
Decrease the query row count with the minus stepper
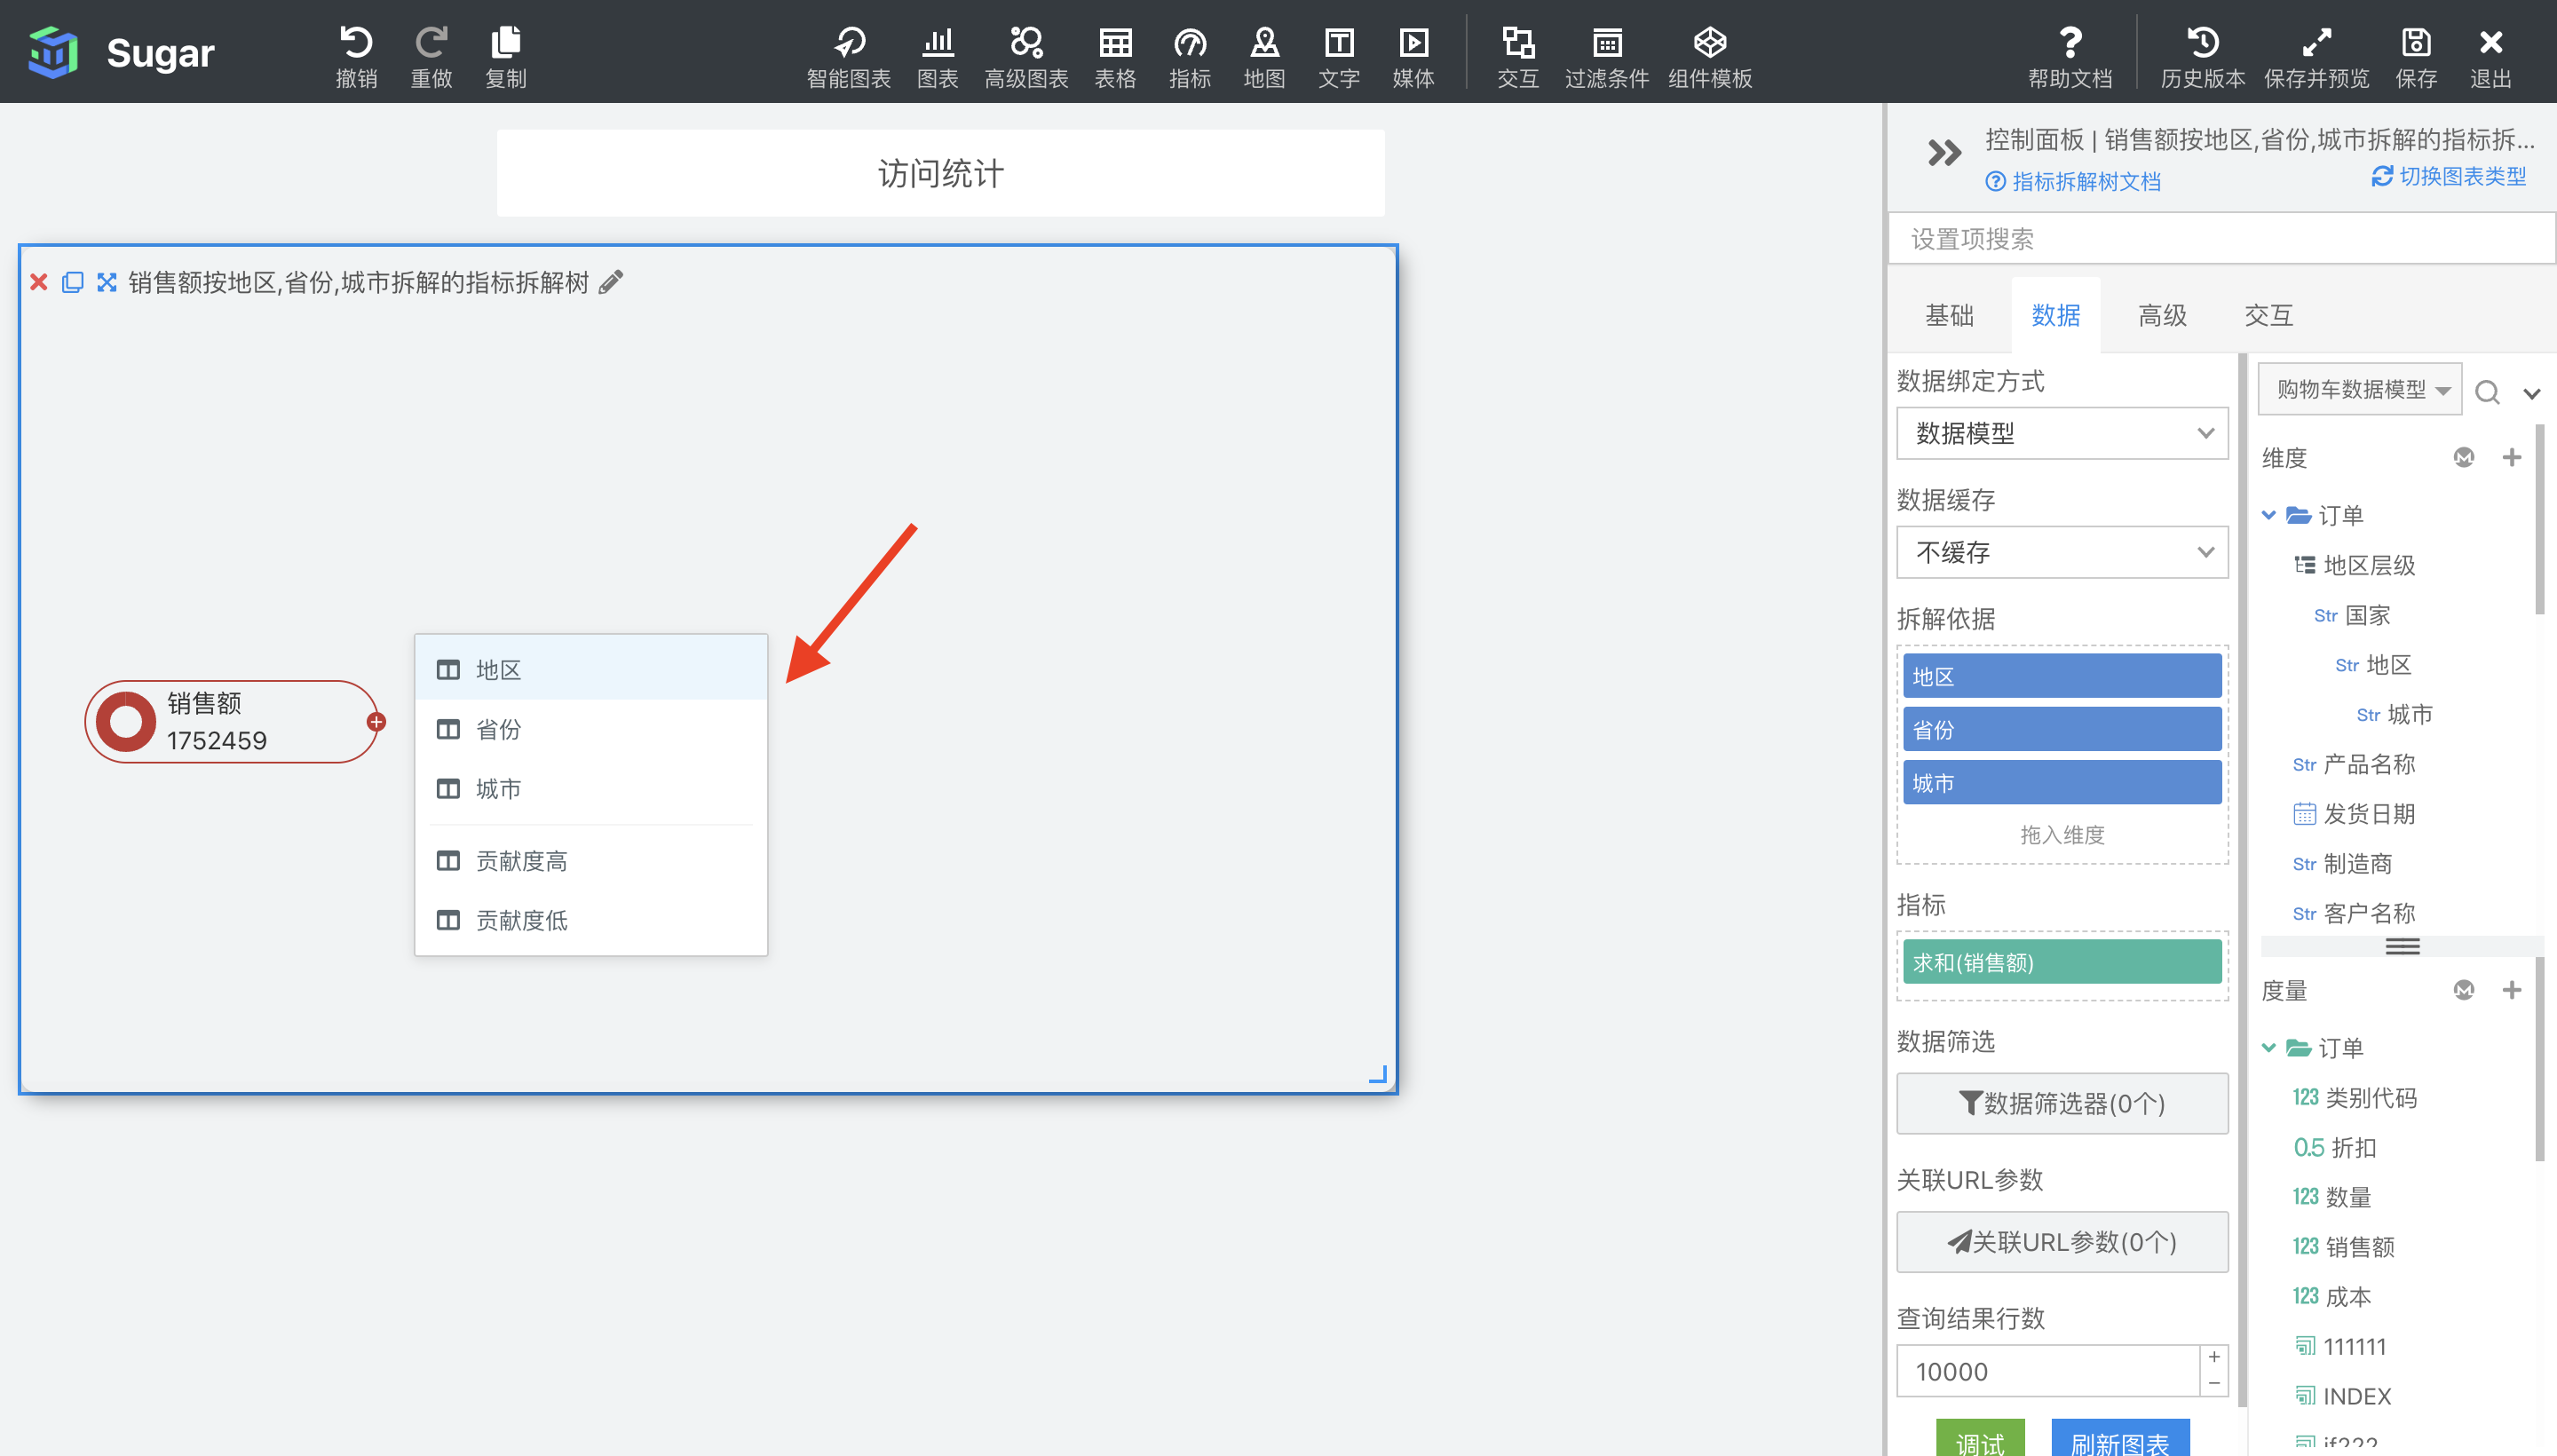[x=2214, y=1383]
